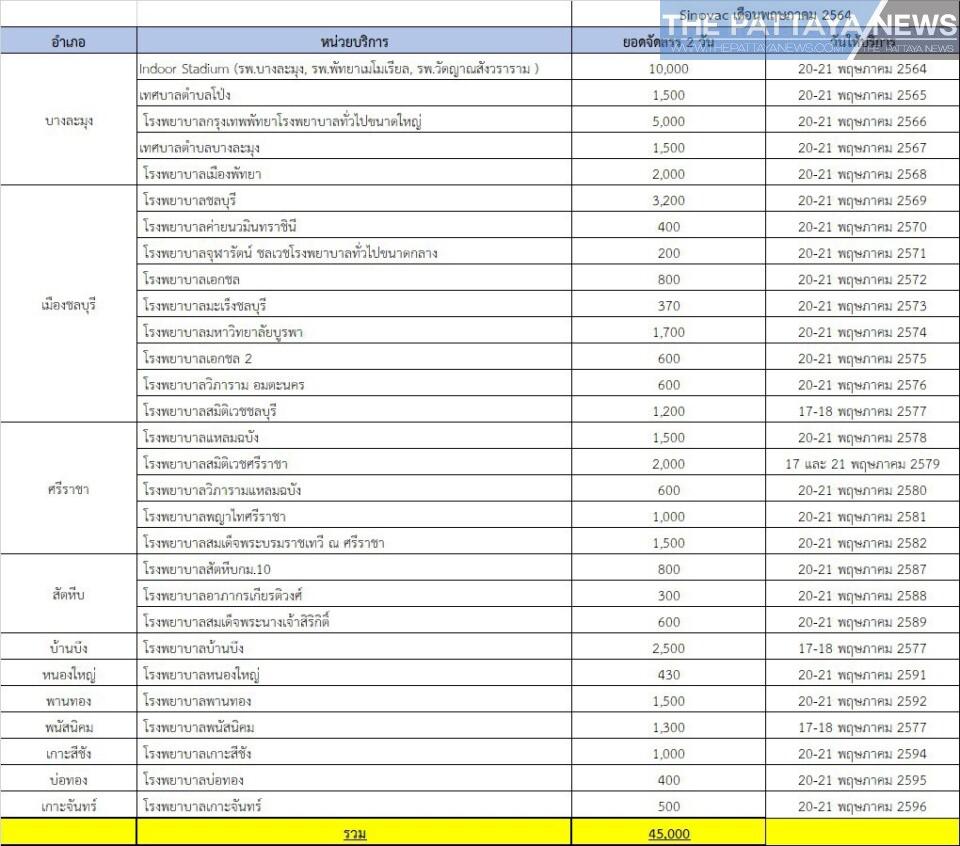Select the Indoor Stadium service unit cell

(354, 69)
